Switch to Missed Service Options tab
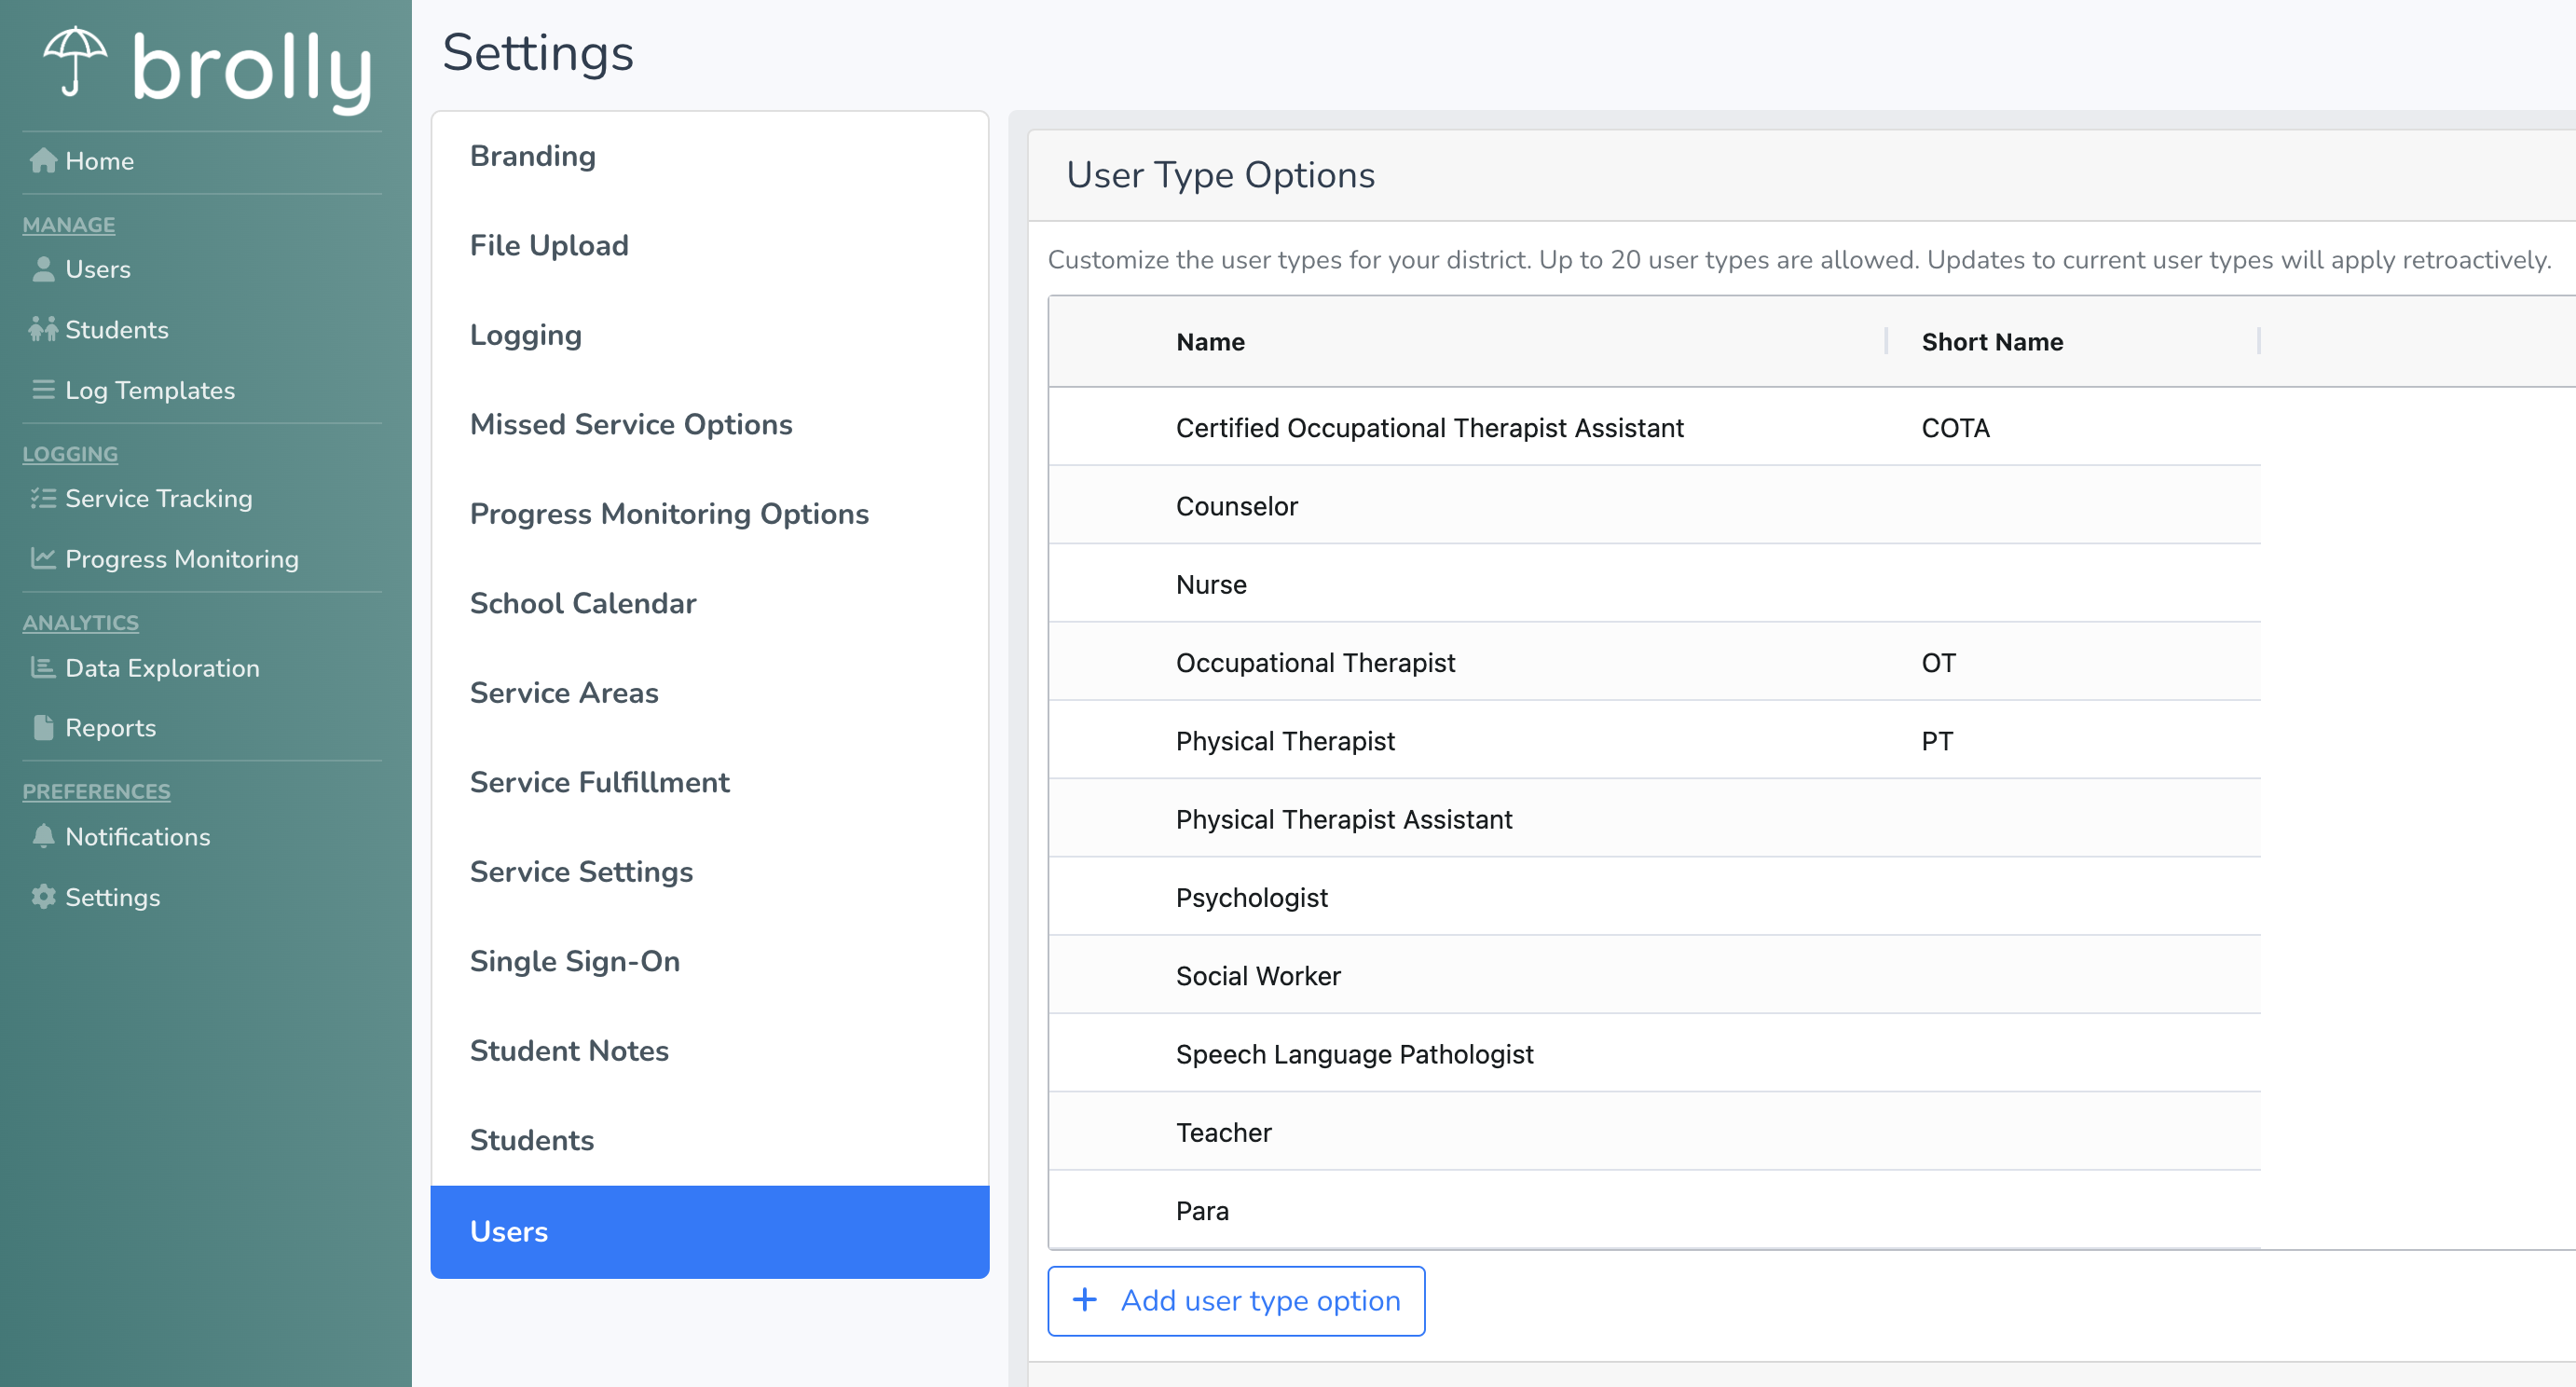The image size is (2576, 1387). coord(631,424)
